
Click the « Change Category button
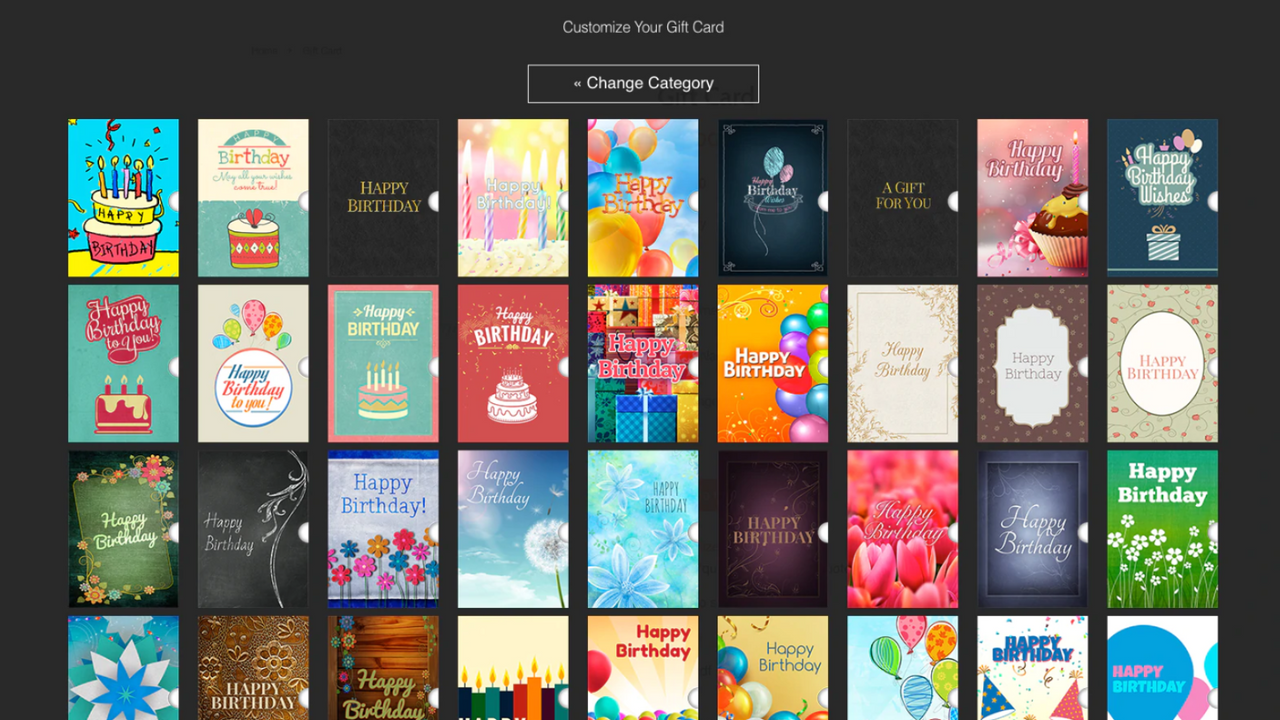pyautogui.click(x=643, y=83)
